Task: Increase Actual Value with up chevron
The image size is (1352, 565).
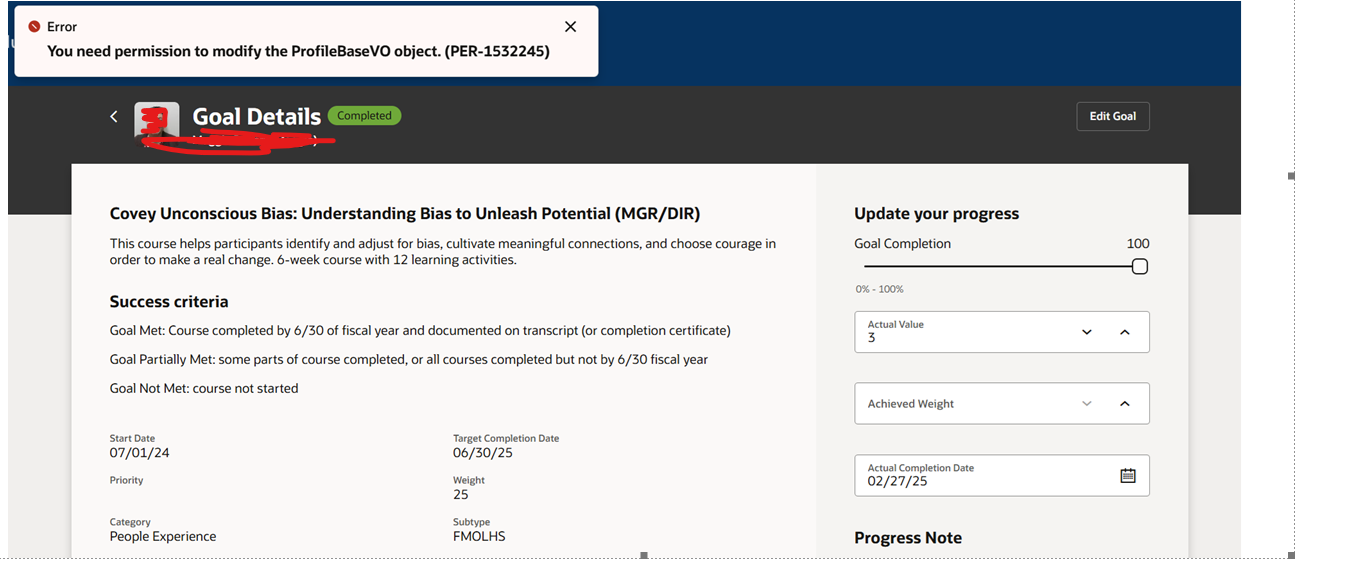Action: pos(1125,332)
